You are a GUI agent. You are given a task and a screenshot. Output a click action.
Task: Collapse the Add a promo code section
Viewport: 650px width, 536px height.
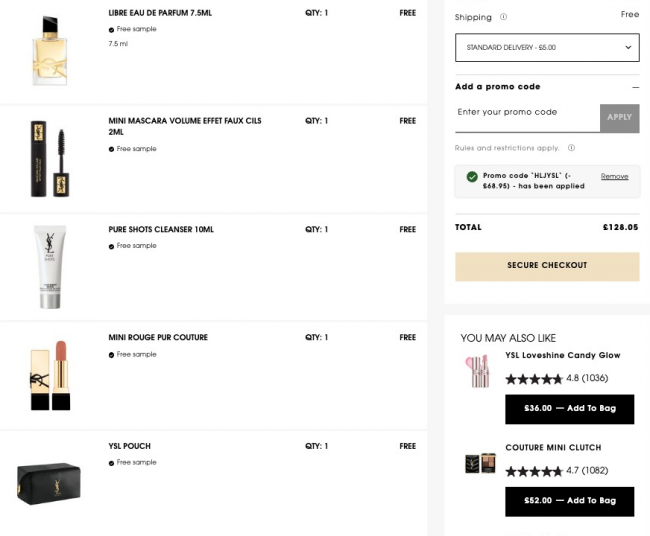(x=635, y=87)
